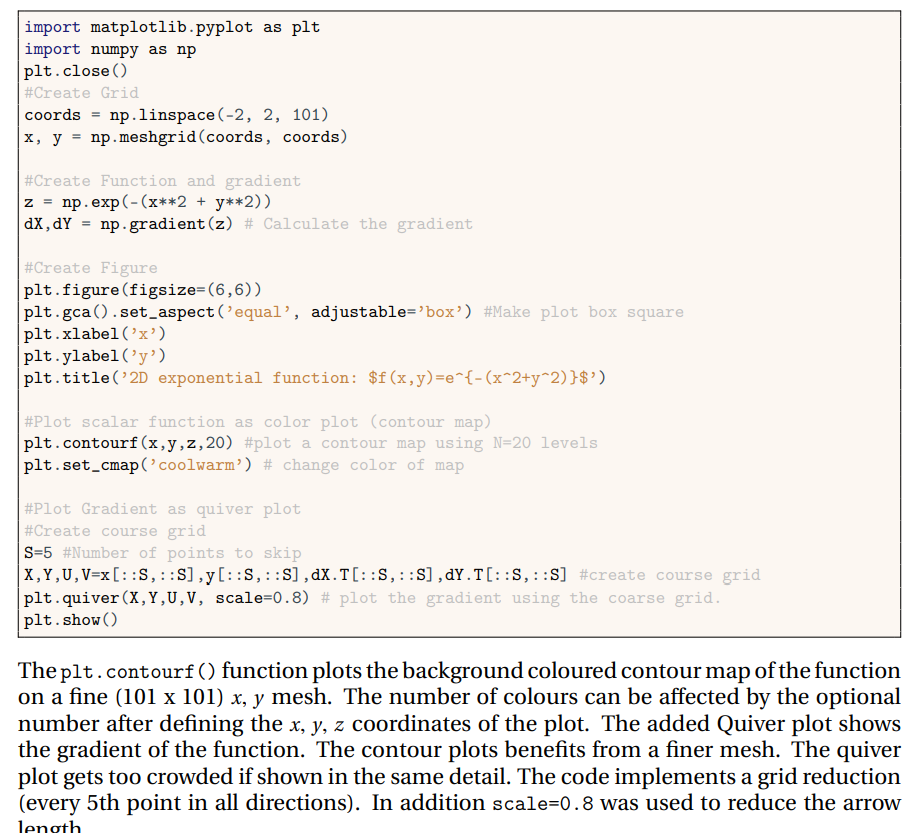Click the plt.set_cmap('coolwarm') code

coord(138,465)
